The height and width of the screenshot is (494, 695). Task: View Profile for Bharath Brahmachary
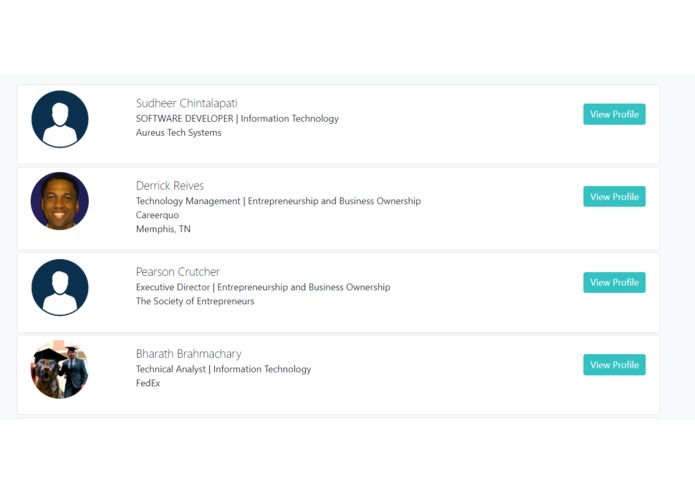[614, 365]
